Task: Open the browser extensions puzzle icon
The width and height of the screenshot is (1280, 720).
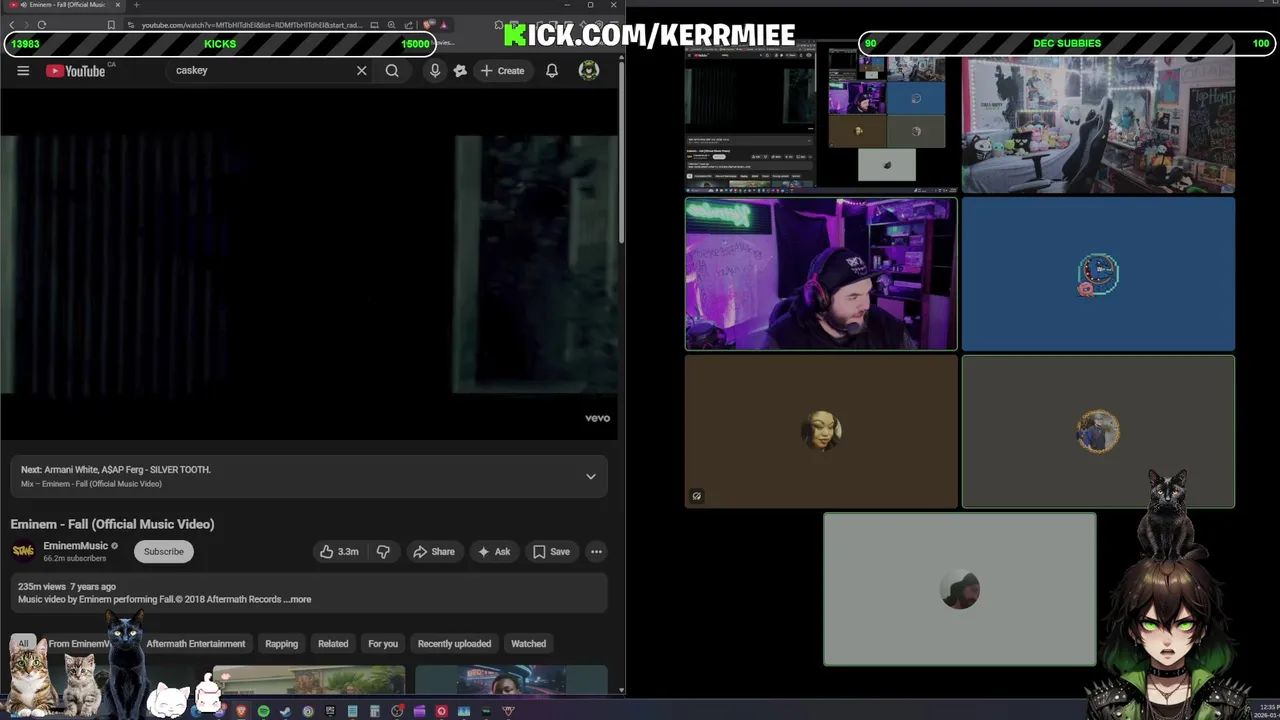Action: pos(499,24)
